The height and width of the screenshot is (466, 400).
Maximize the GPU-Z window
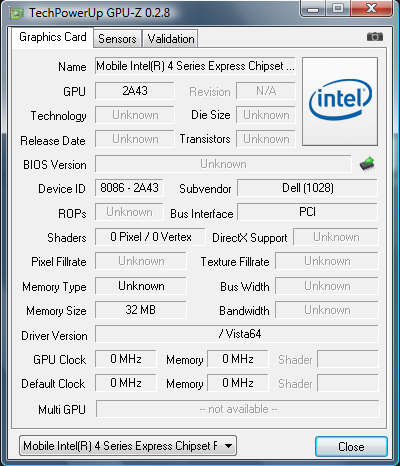(x=338, y=8)
